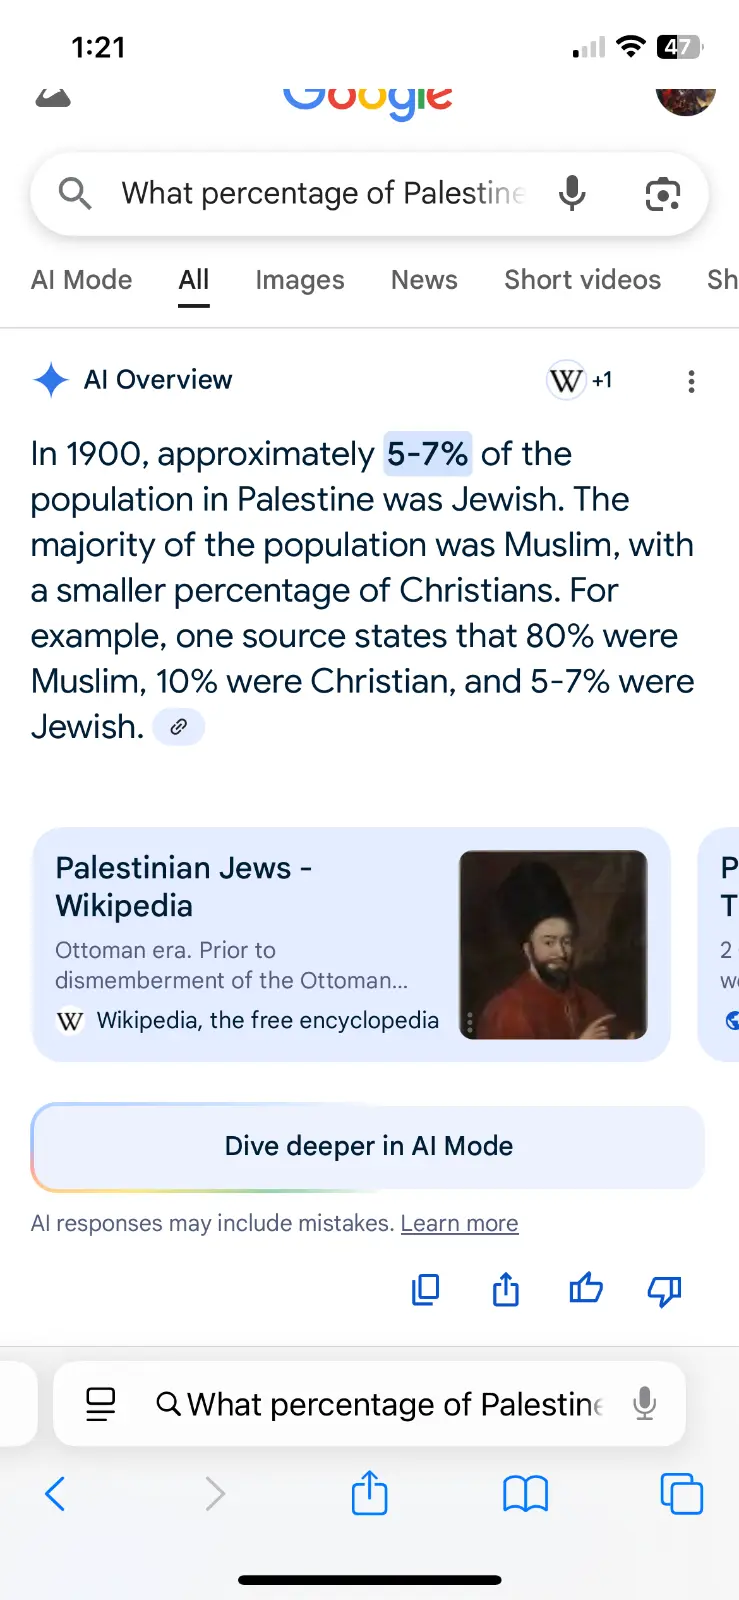The image size is (739, 1600).
Task: Open AI Overview three-dot options menu
Action: coord(691,381)
